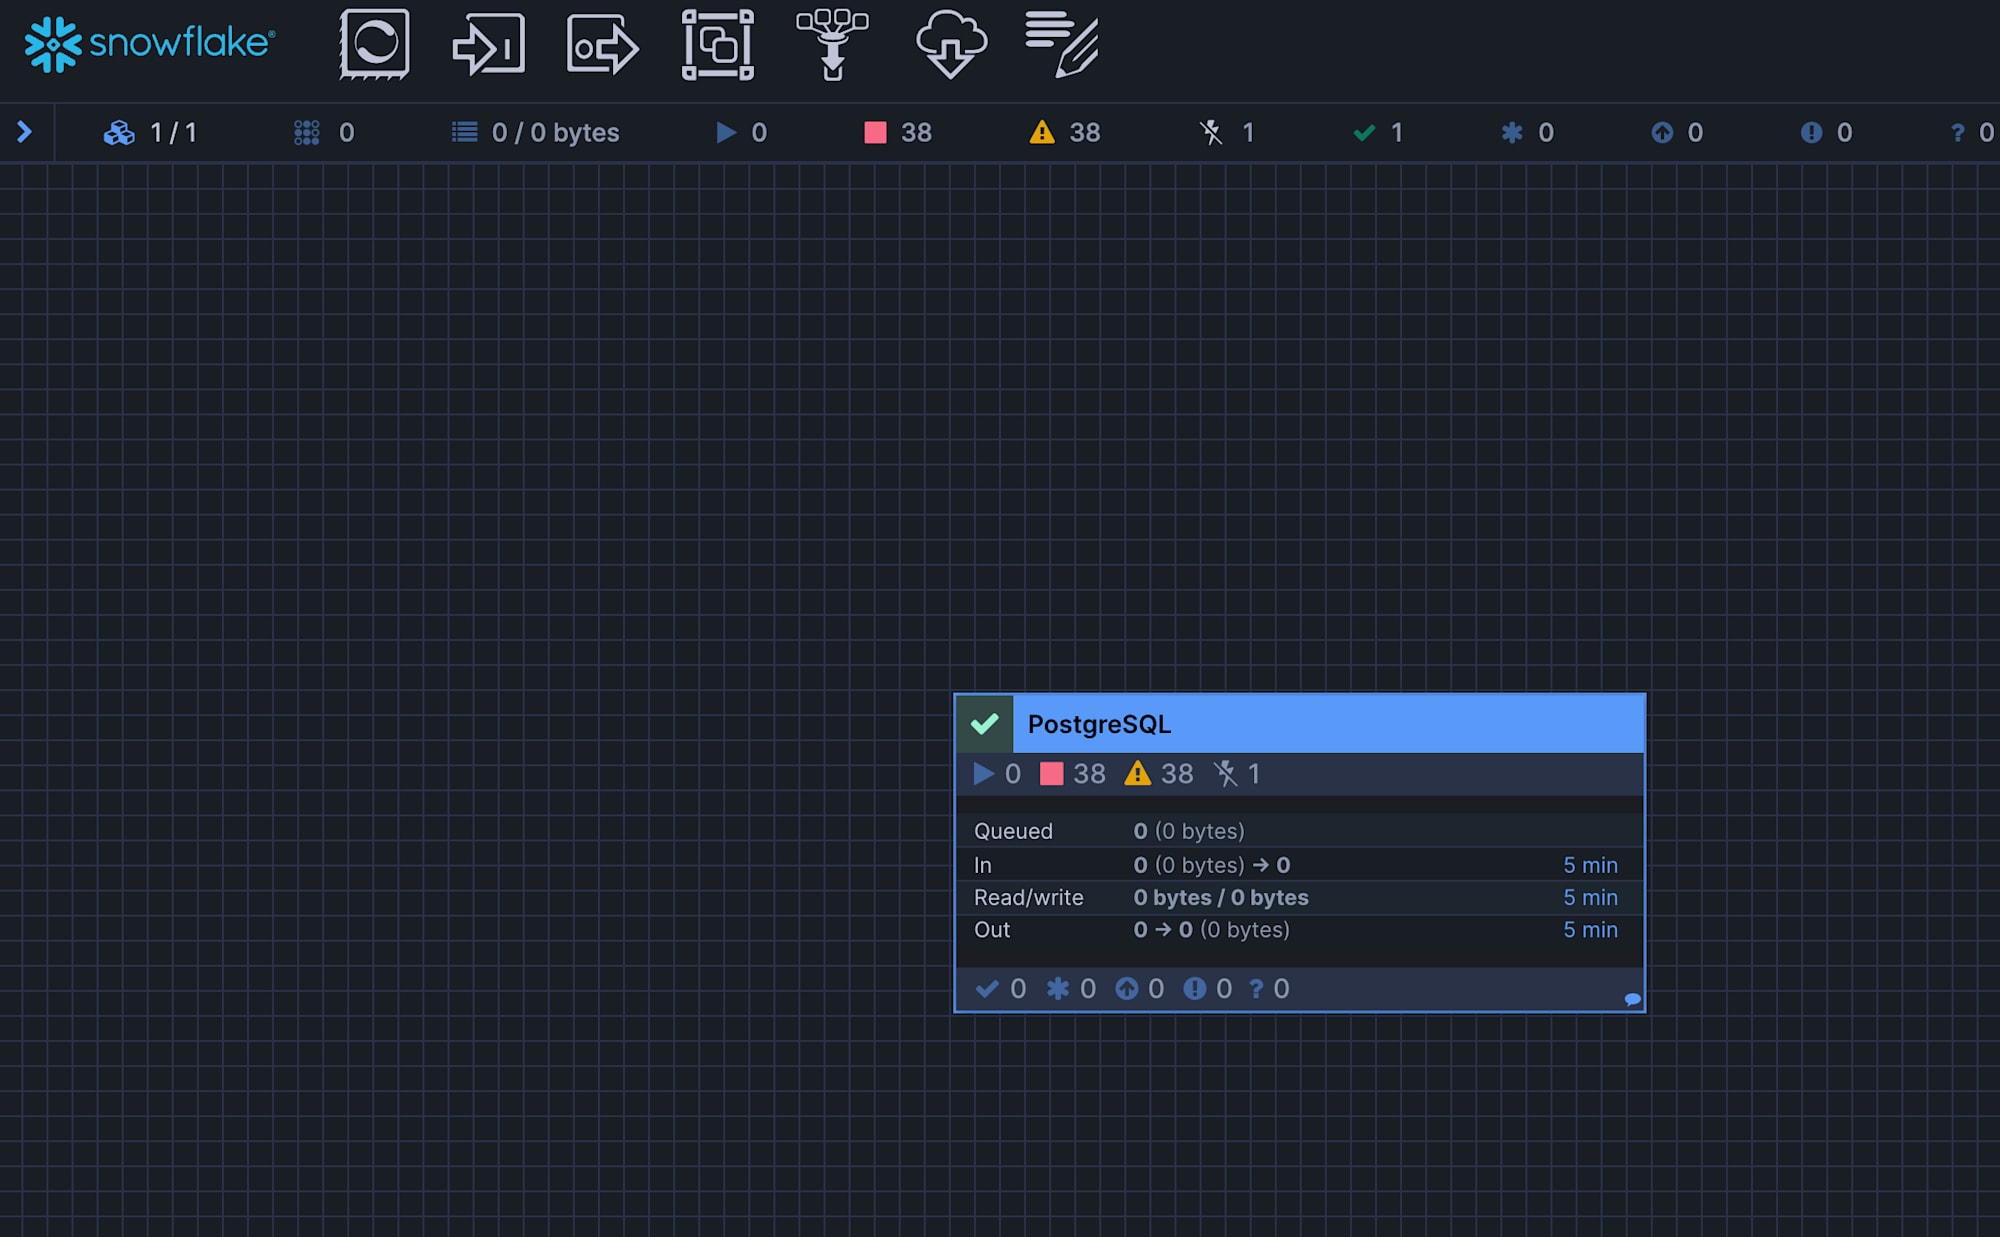Select the Input Port toolbar icon

coord(488,44)
